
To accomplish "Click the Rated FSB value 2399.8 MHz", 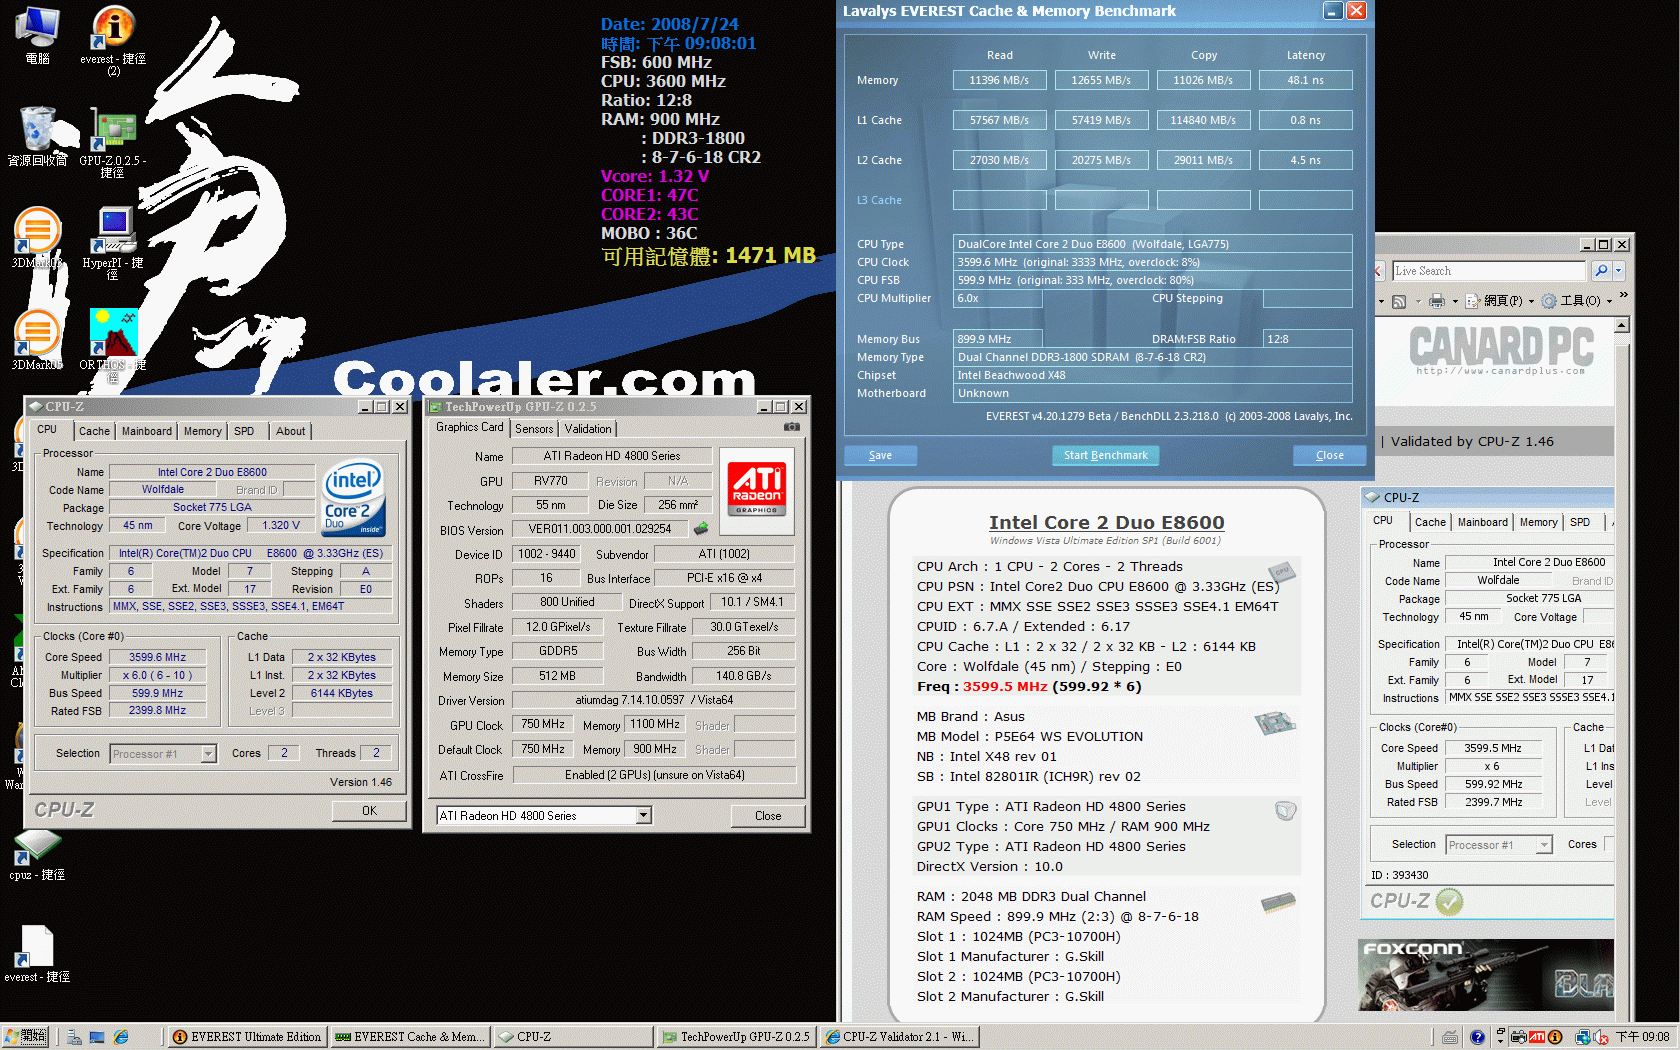I will tap(158, 711).
